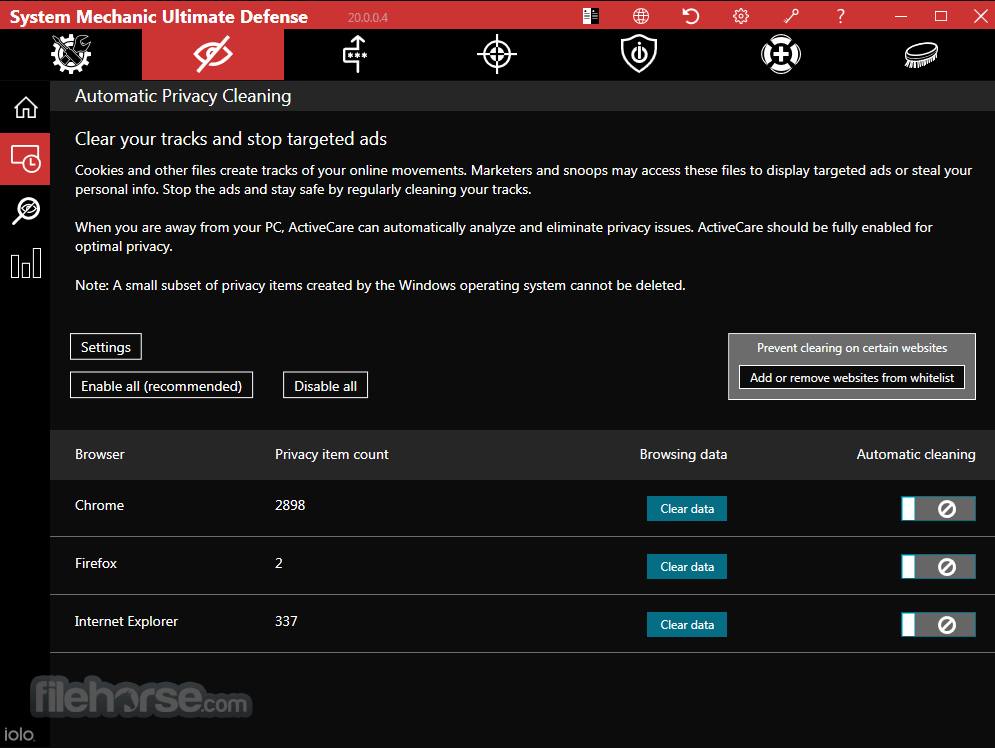Minimize the System Mechanic window
Viewport: 995px width, 748px height.
click(900, 16)
